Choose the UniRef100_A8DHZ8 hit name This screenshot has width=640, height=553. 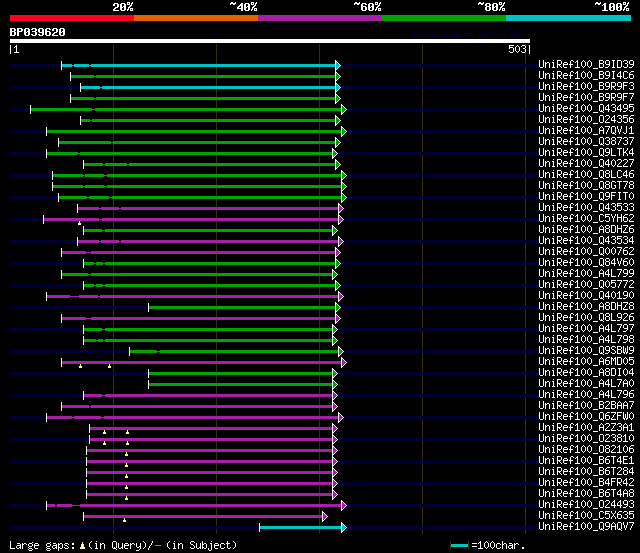pos(586,307)
